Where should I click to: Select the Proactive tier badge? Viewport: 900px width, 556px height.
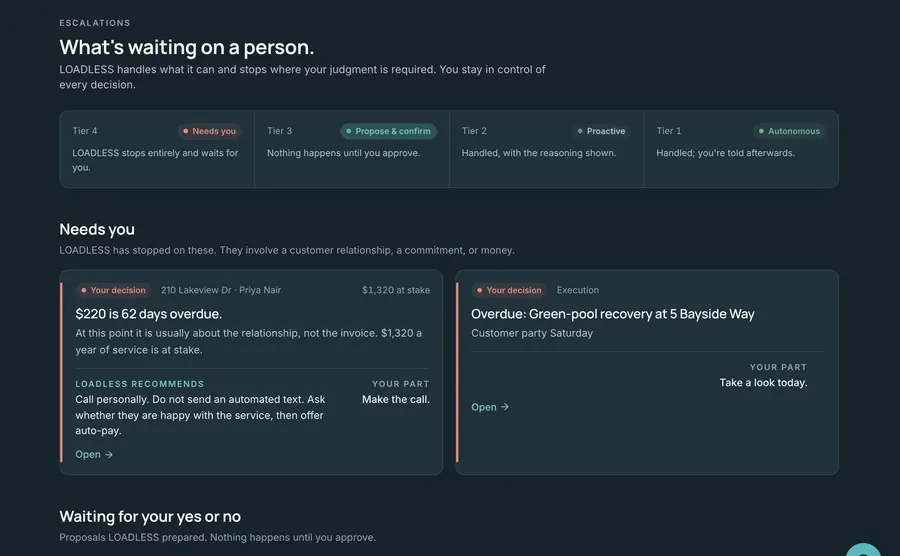(x=601, y=131)
